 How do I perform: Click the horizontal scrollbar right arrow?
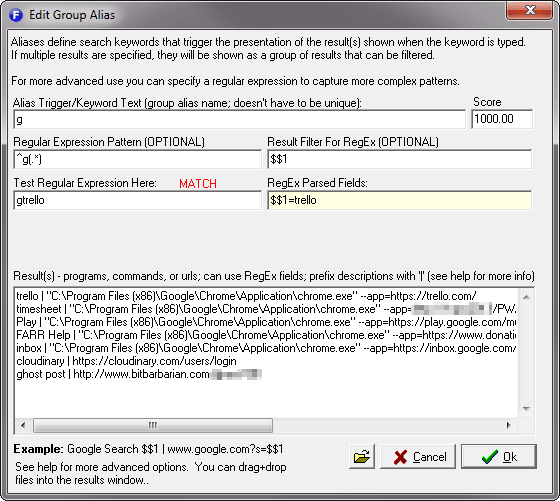tap(509, 425)
